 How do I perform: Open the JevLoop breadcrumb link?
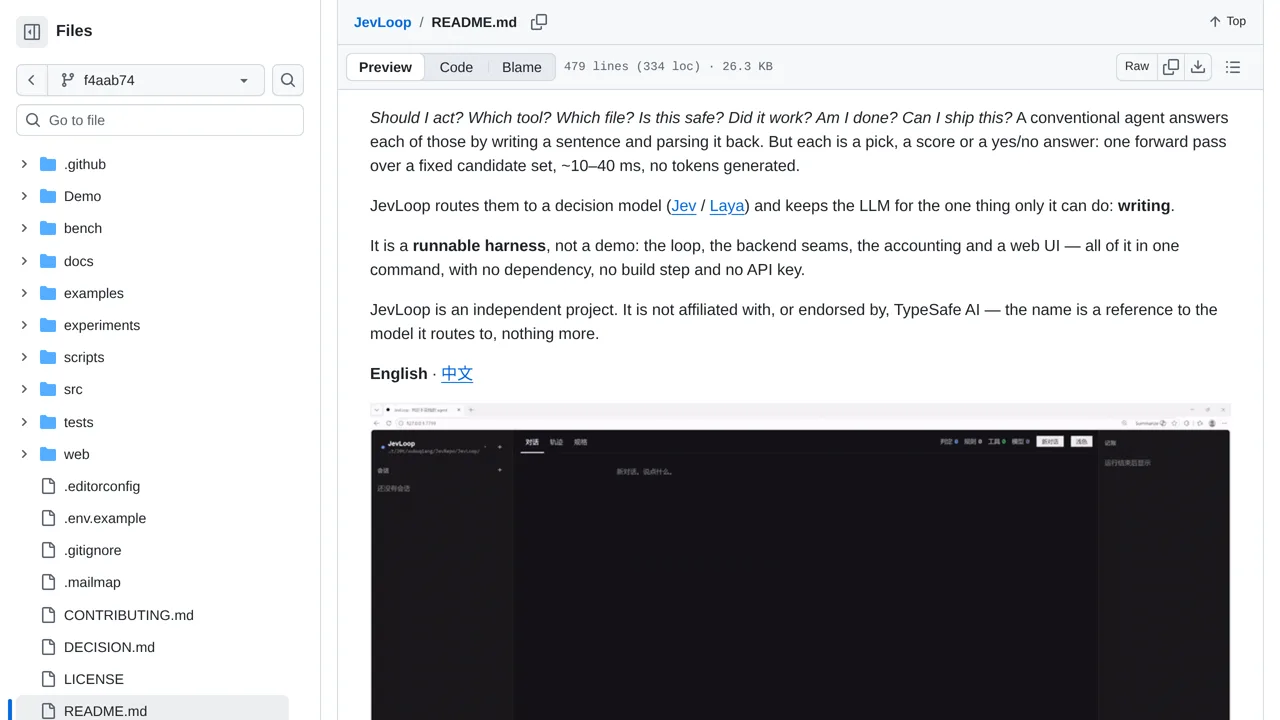[x=382, y=22]
